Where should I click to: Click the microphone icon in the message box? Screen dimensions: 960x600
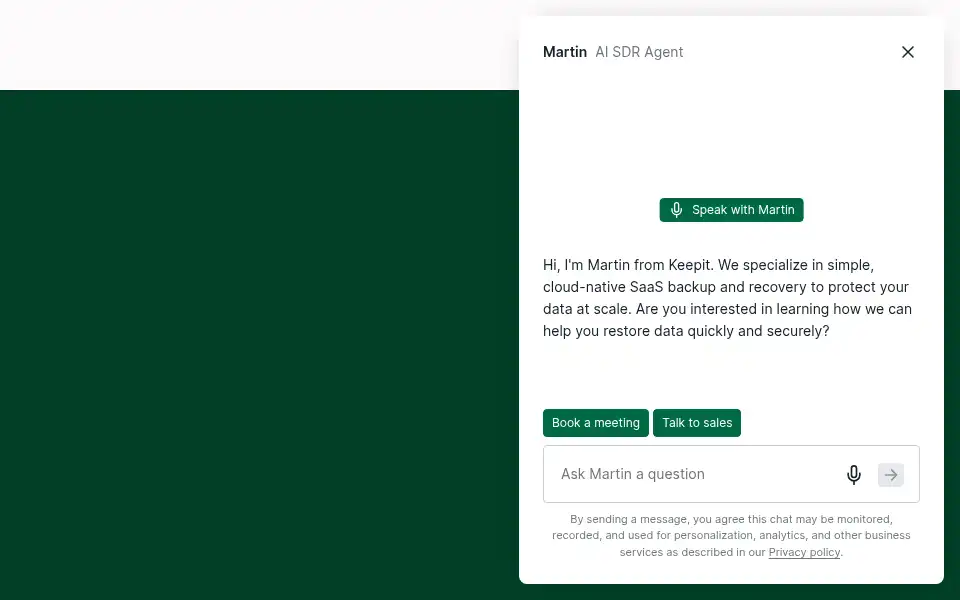(x=853, y=474)
